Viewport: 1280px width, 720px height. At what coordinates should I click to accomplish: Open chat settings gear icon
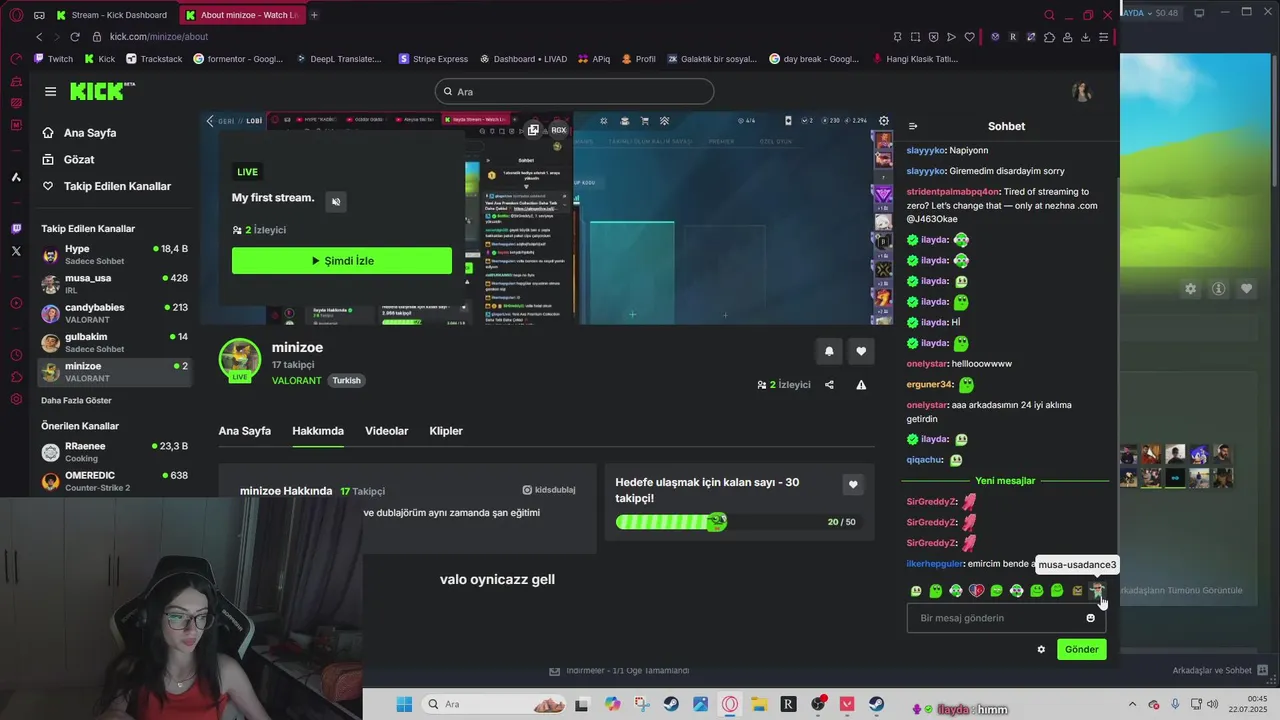point(1041,649)
